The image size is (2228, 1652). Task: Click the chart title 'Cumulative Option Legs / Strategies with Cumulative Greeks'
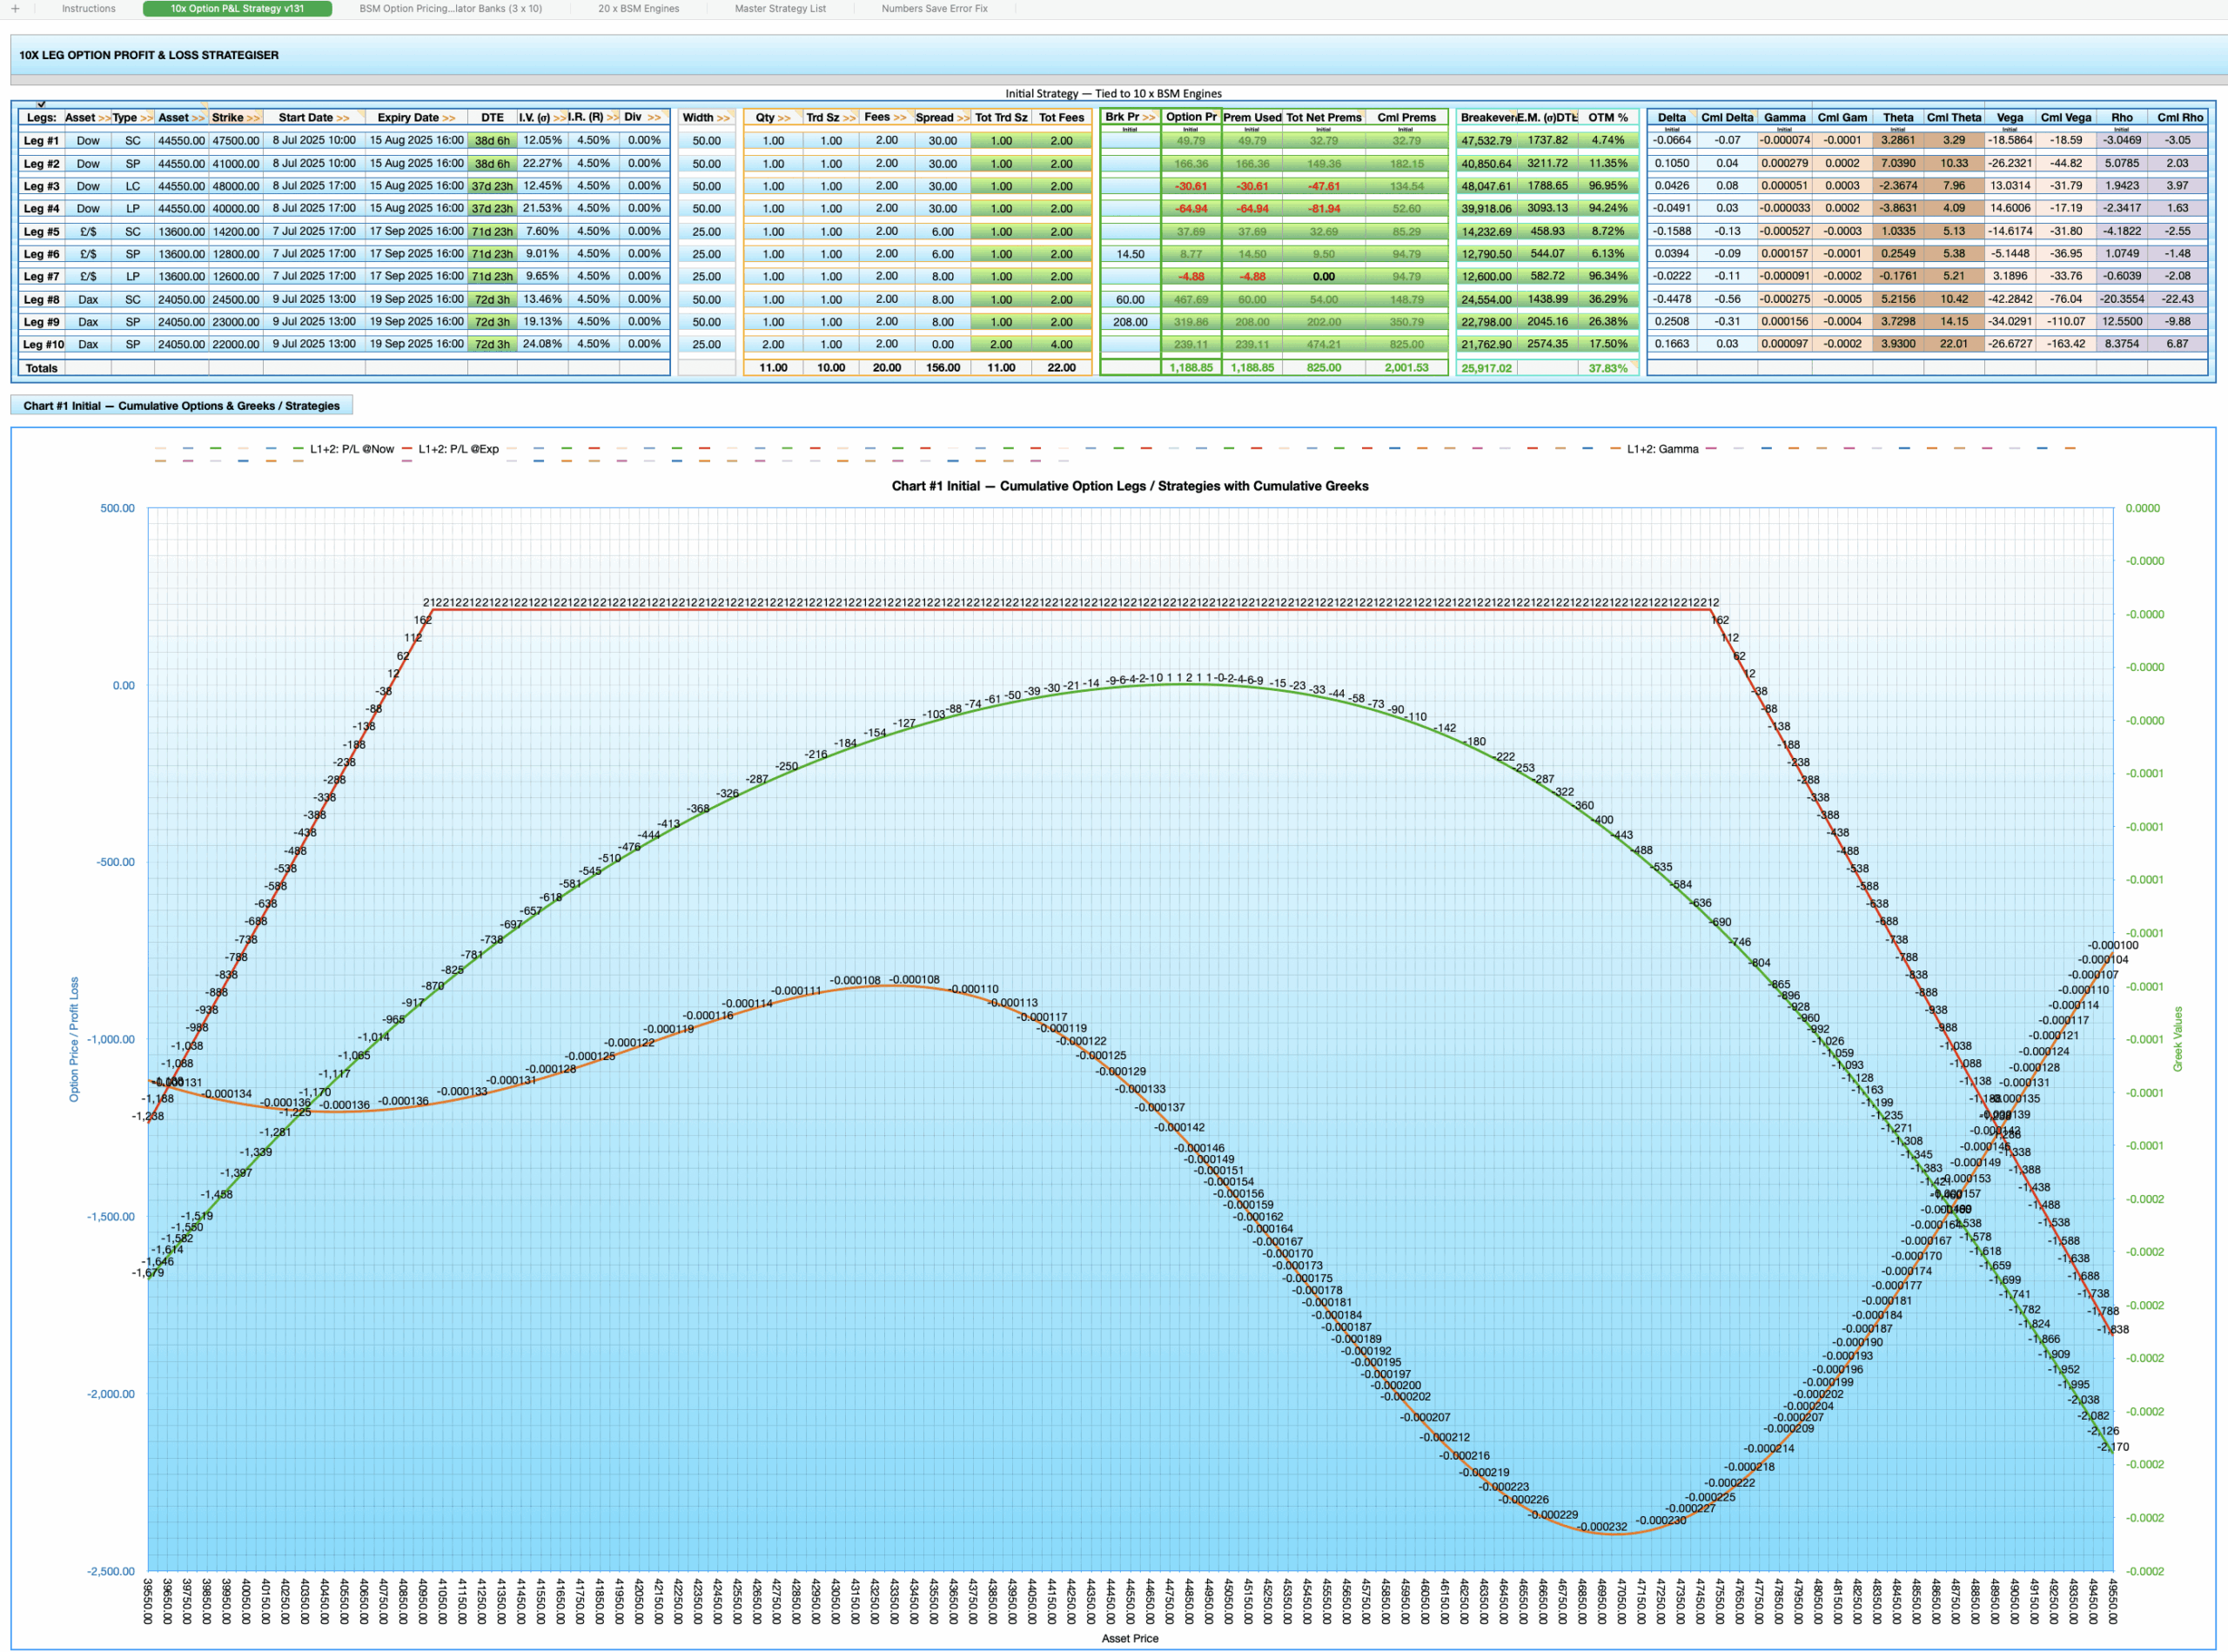(x=1130, y=486)
